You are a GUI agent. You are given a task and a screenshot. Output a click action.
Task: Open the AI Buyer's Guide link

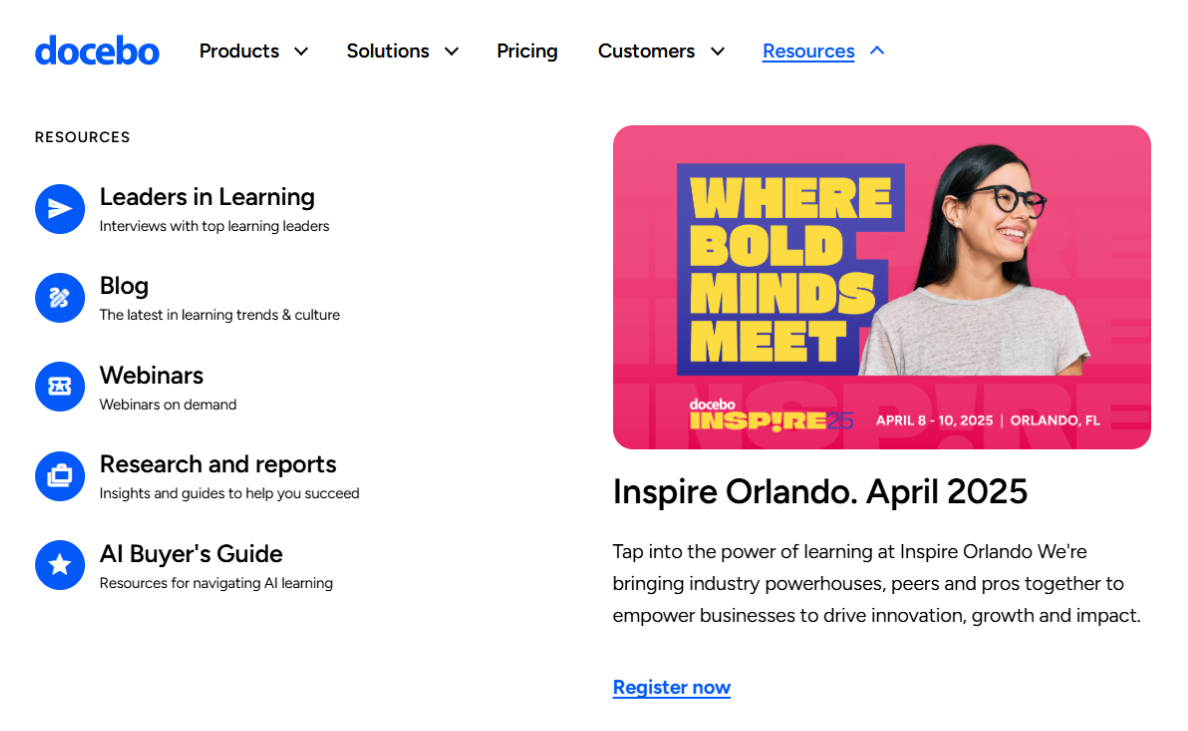[x=191, y=554]
